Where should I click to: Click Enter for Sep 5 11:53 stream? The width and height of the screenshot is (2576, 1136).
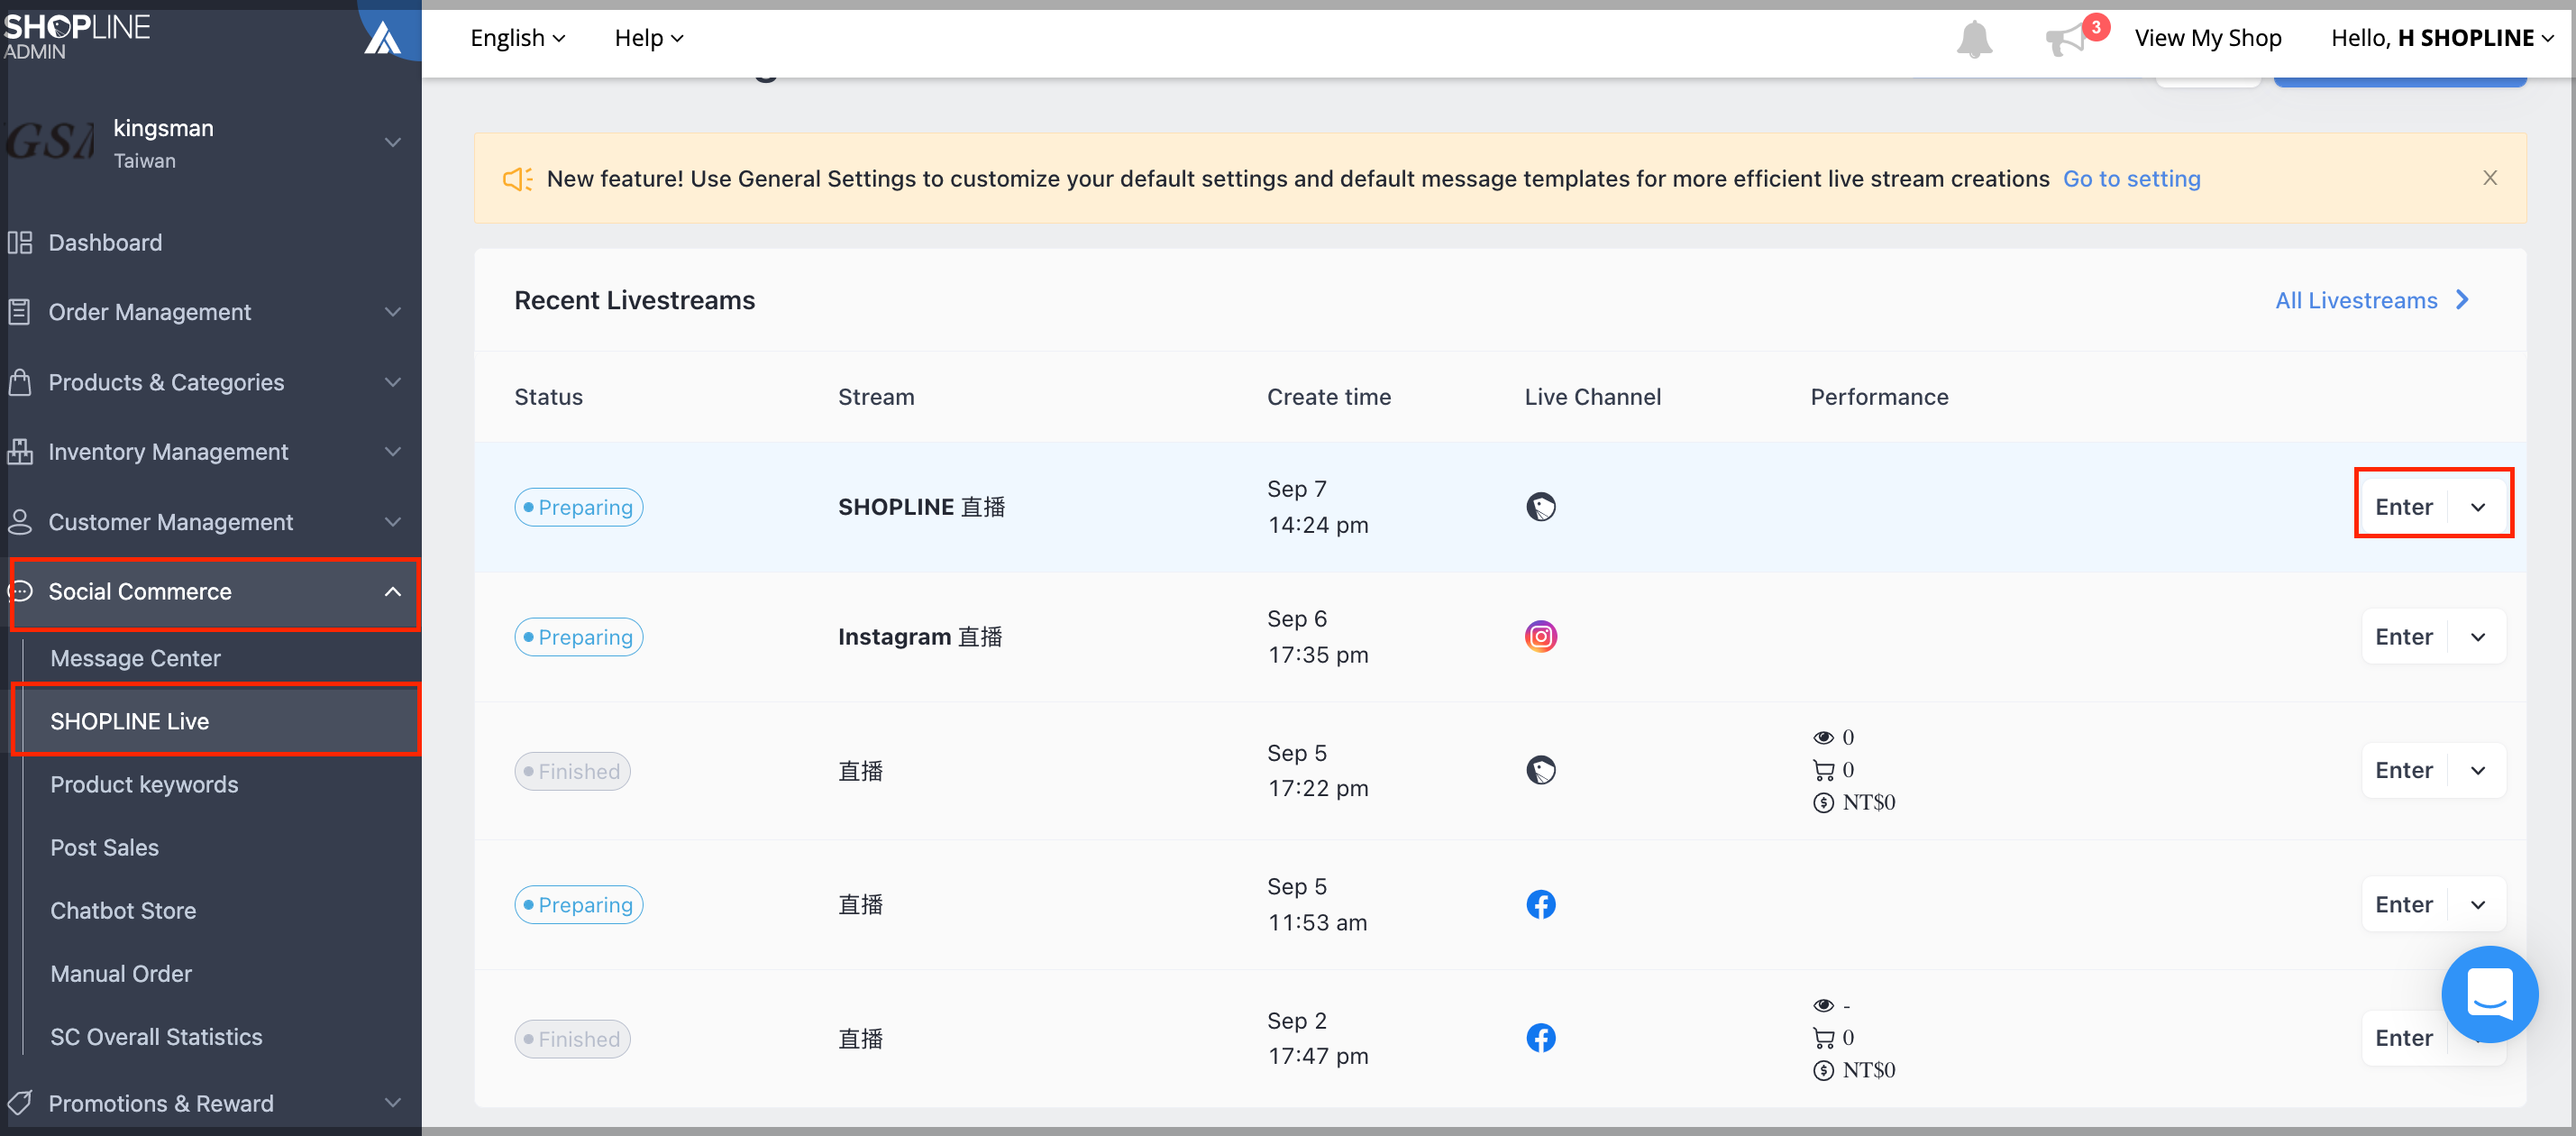[2403, 904]
